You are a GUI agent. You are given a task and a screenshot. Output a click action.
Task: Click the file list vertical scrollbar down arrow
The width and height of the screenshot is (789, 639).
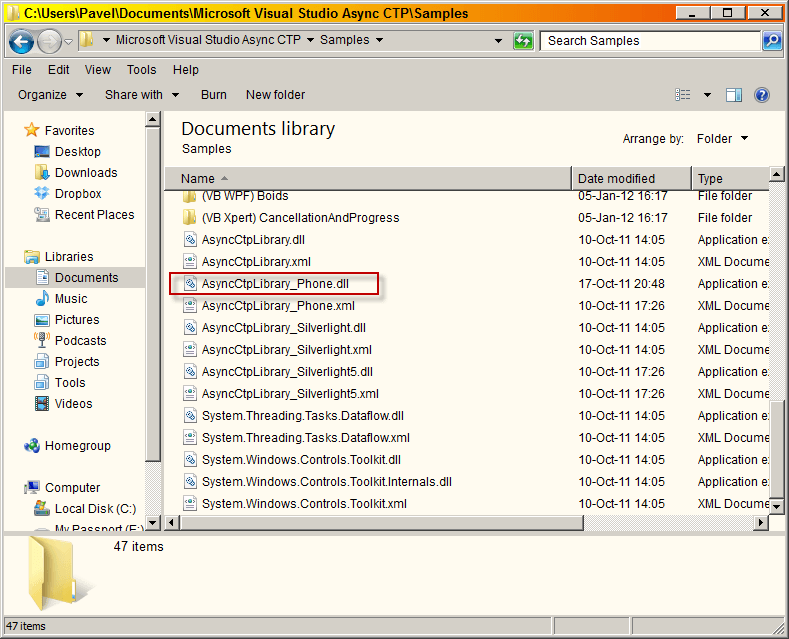click(776, 506)
